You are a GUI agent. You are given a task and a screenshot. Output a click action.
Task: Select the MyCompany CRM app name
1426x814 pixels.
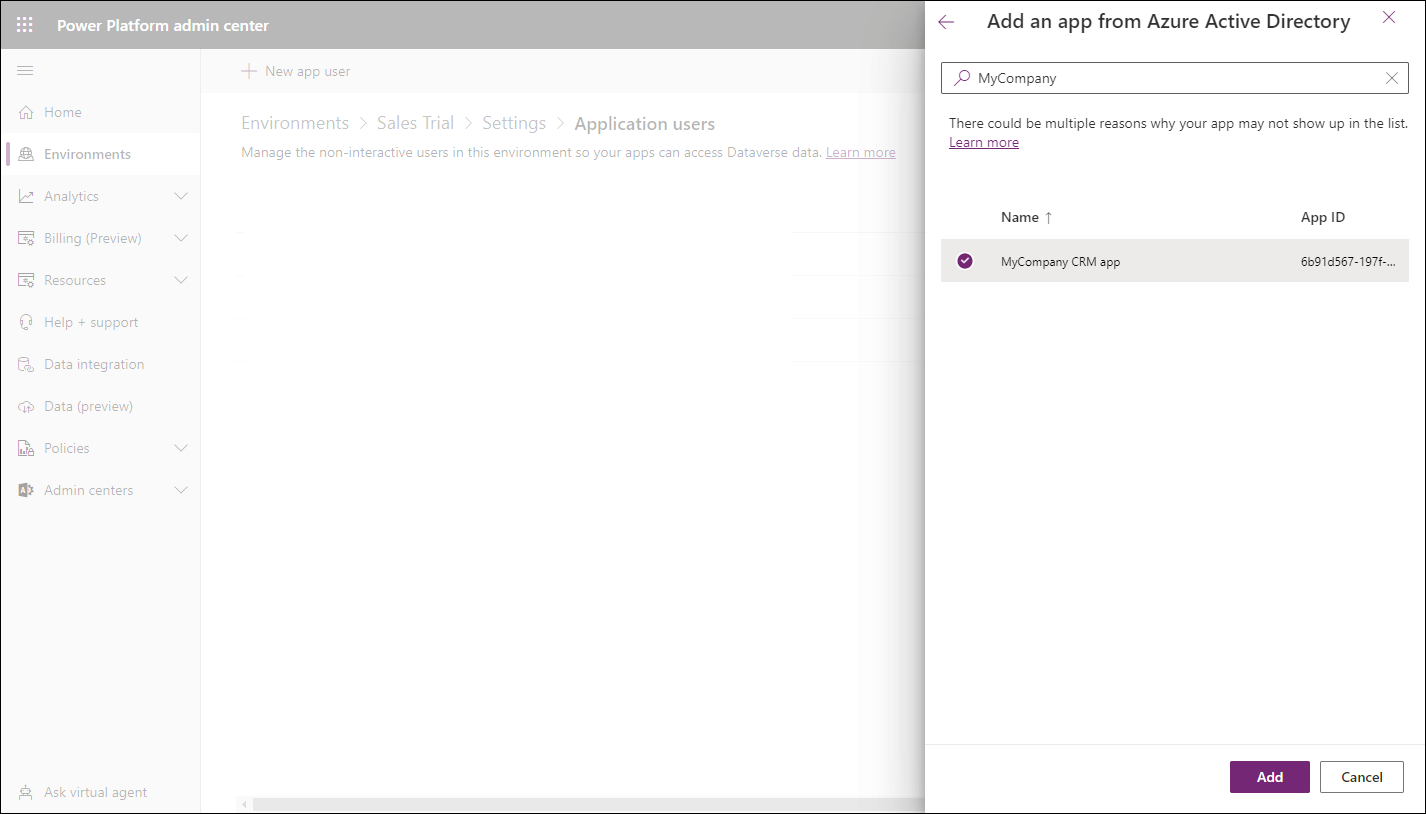point(1060,261)
